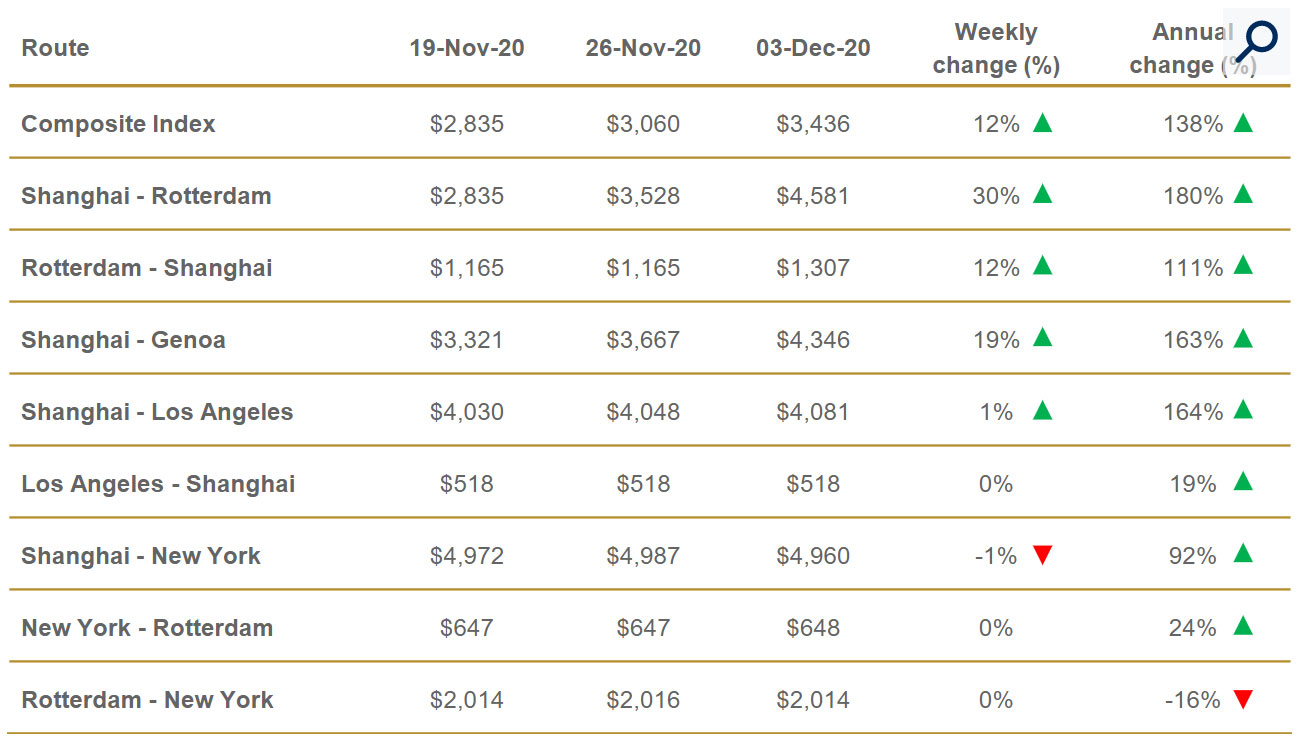Click the magnifying glass zoom icon
The image size is (1310, 750).
1256,41
